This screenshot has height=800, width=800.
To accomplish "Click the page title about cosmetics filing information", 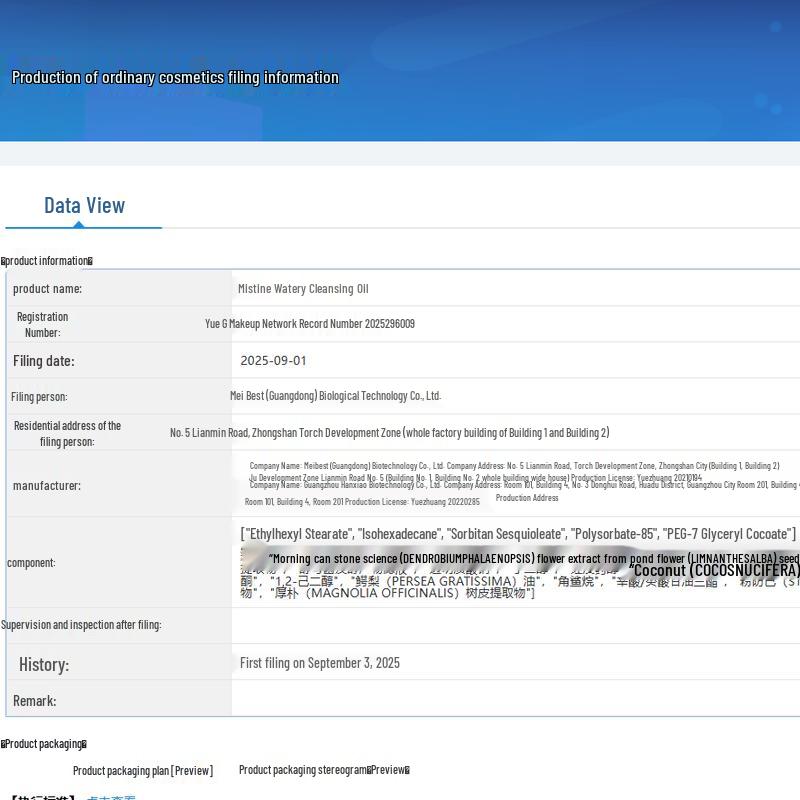I will pyautogui.click(x=175, y=77).
